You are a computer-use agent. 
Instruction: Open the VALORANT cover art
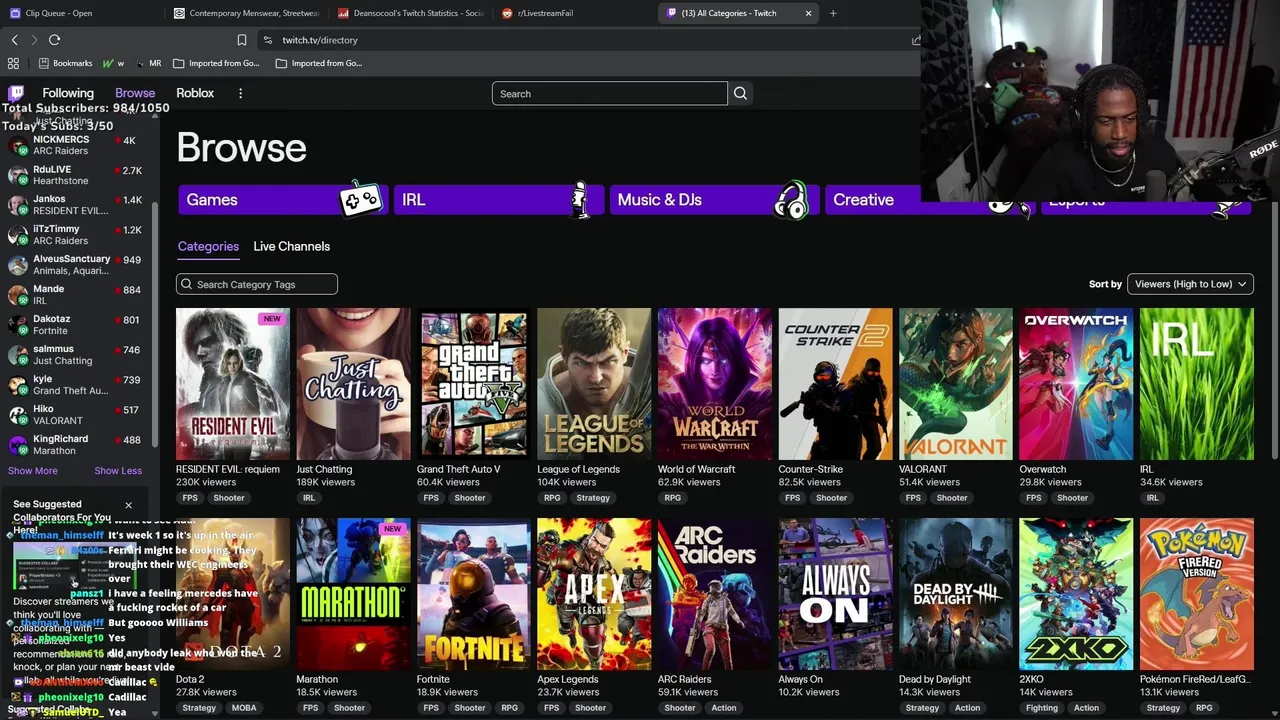tap(956, 384)
